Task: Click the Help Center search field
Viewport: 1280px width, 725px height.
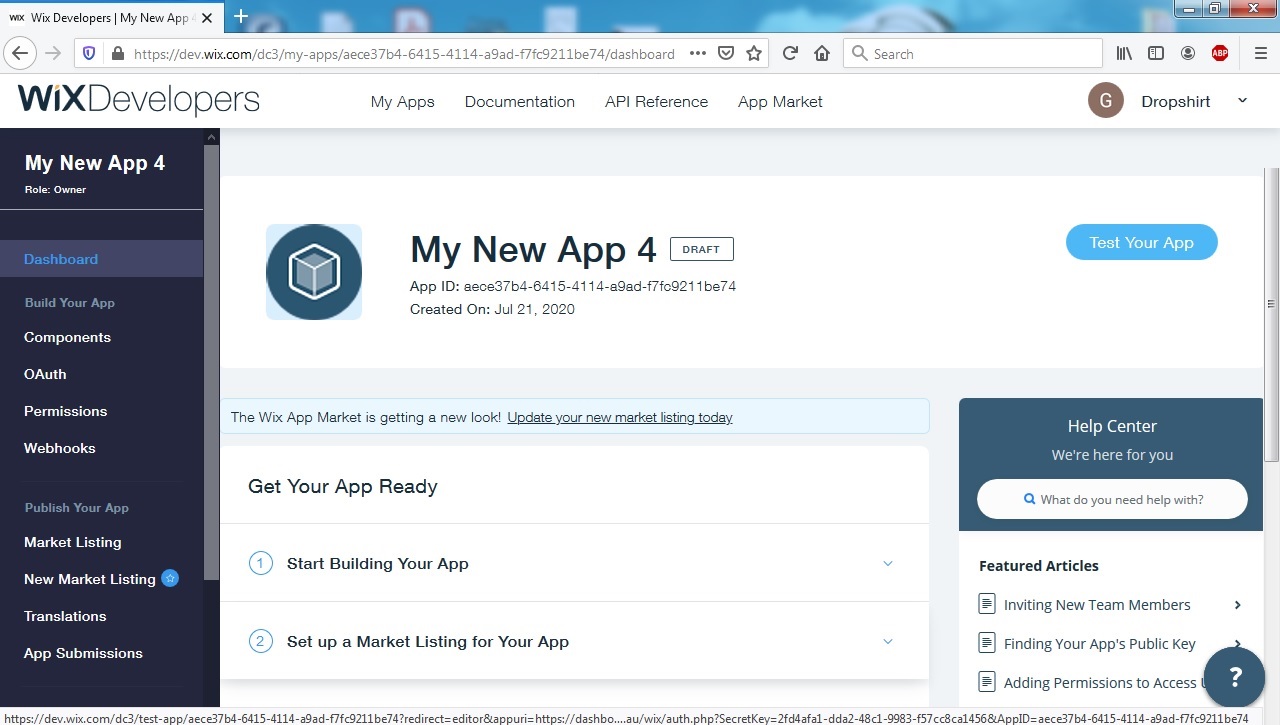Action: click(x=1112, y=499)
